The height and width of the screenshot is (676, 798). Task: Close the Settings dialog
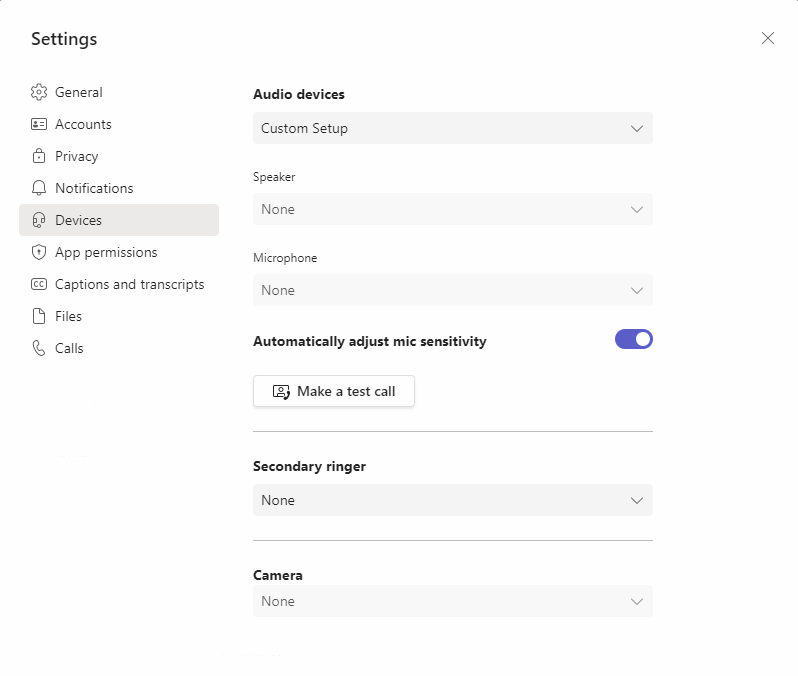point(767,38)
